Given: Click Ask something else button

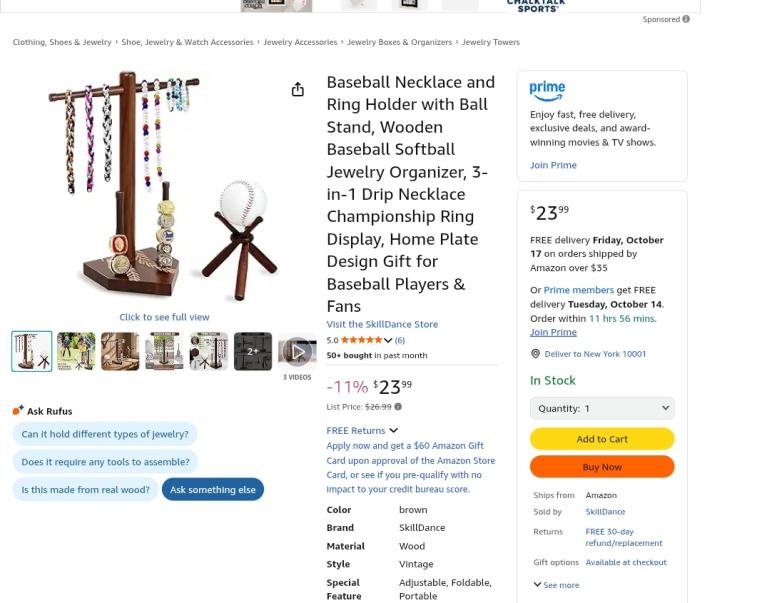Looking at the screenshot, I should [213, 489].
